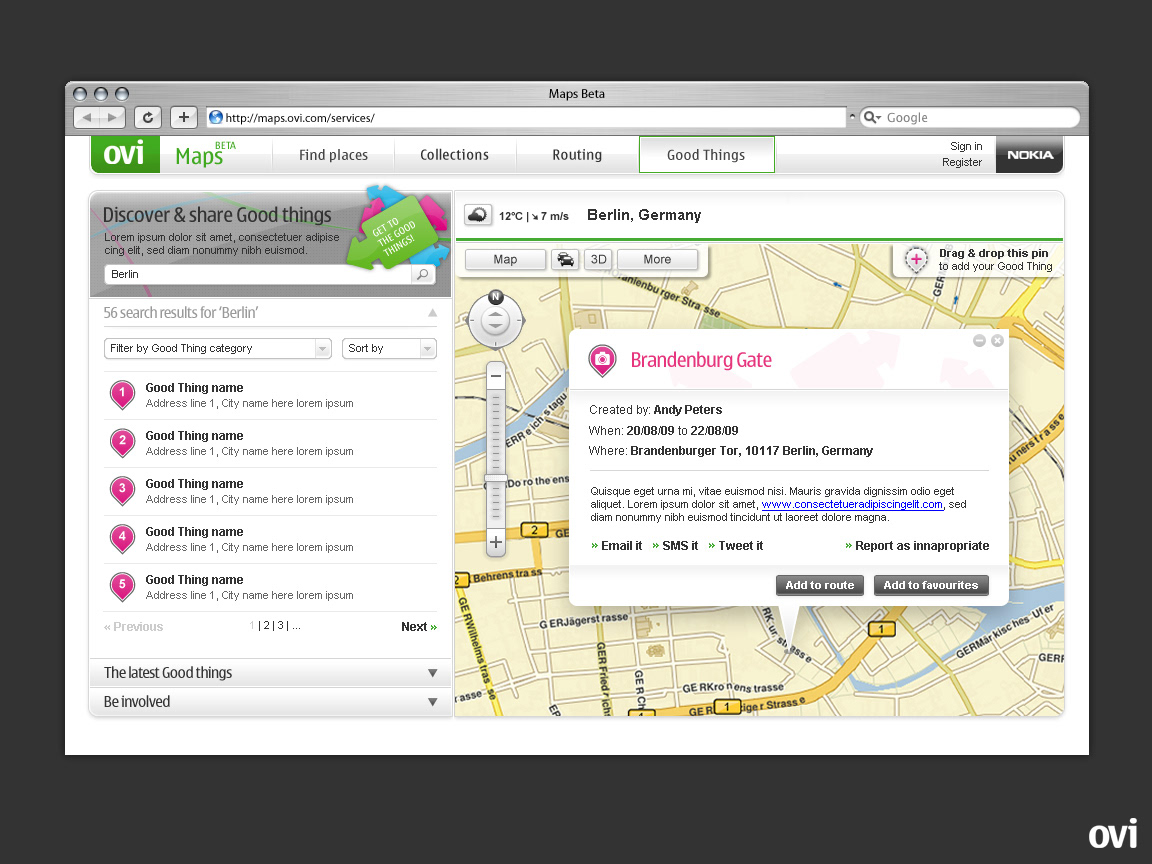Click pin number 3 in results
The width and height of the screenshot is (1152, 864).
pyautogui.click(x=122, y=491)
